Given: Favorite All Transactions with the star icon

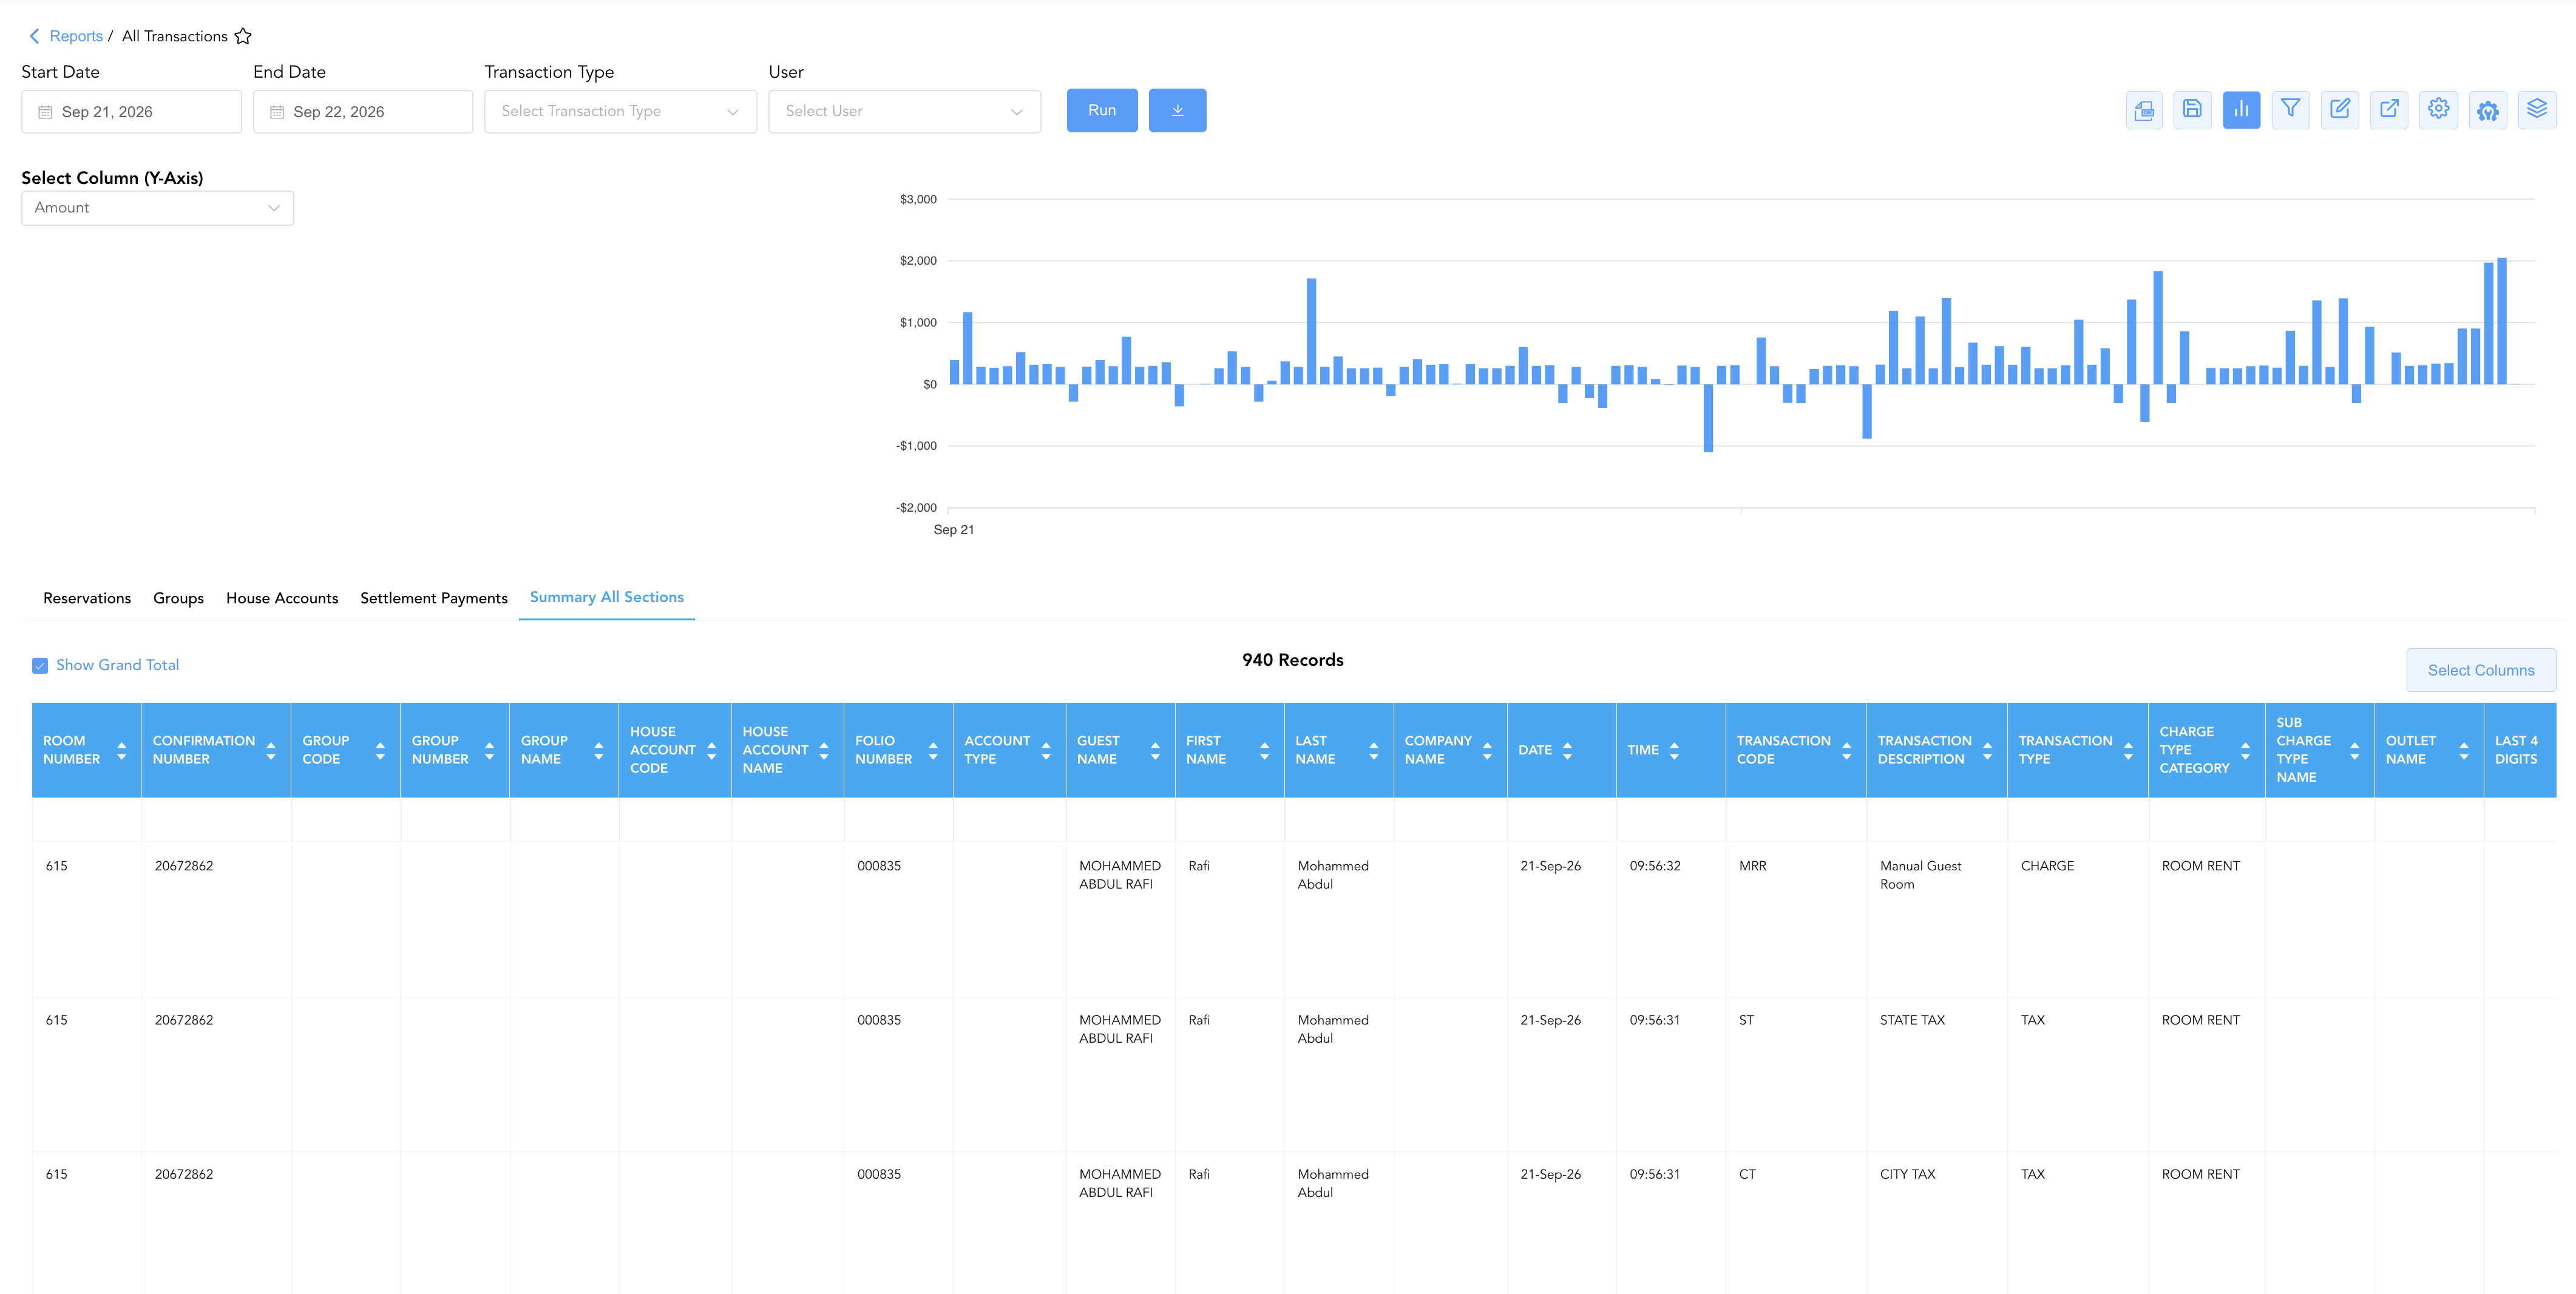Looking at the screenshot, I should [x=243, y=36].
